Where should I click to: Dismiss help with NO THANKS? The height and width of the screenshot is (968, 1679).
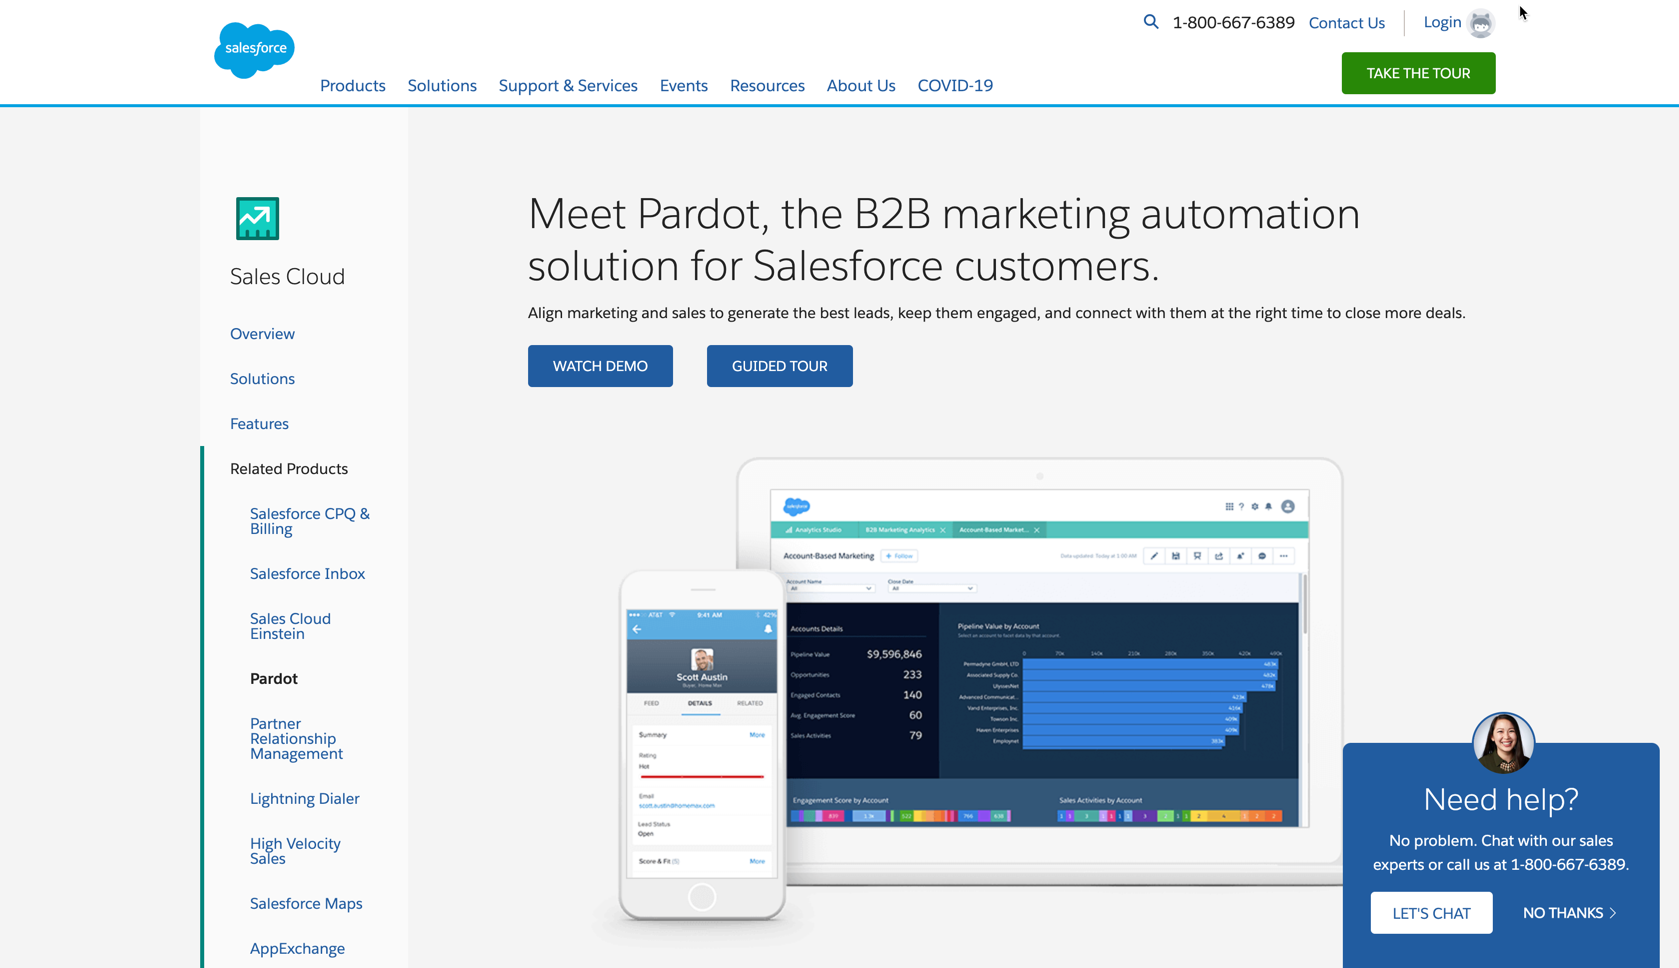click(1569, 913)
